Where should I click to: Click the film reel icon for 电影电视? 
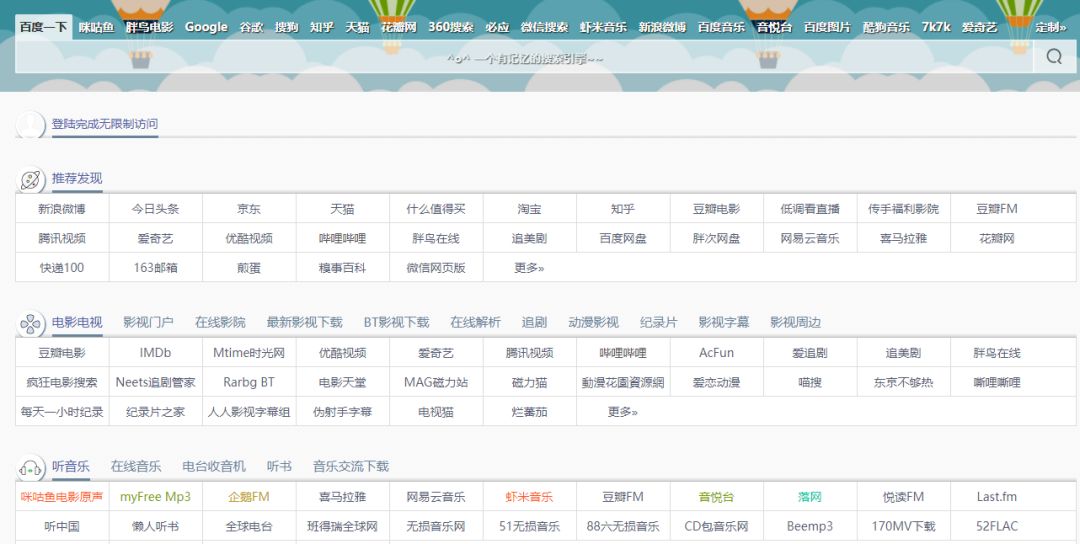tap(31, 323)
